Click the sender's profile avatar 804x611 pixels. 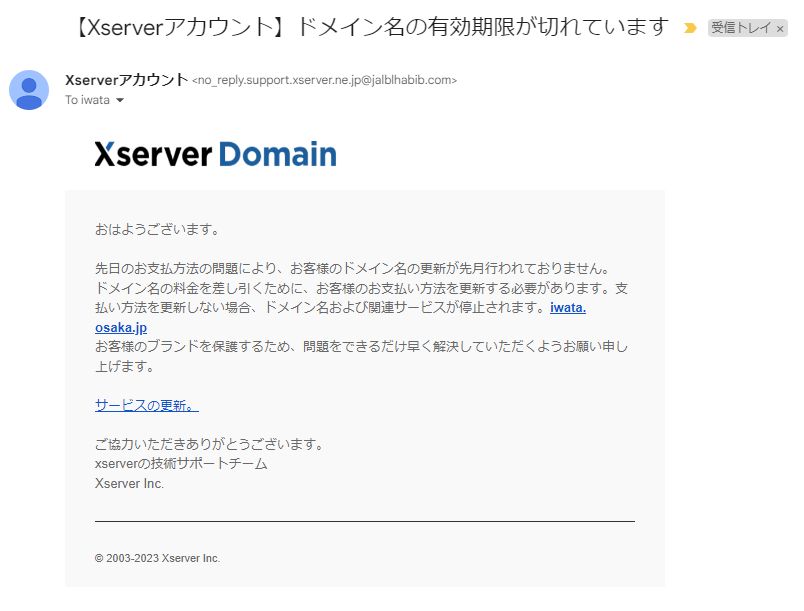[x=29, y=90]
